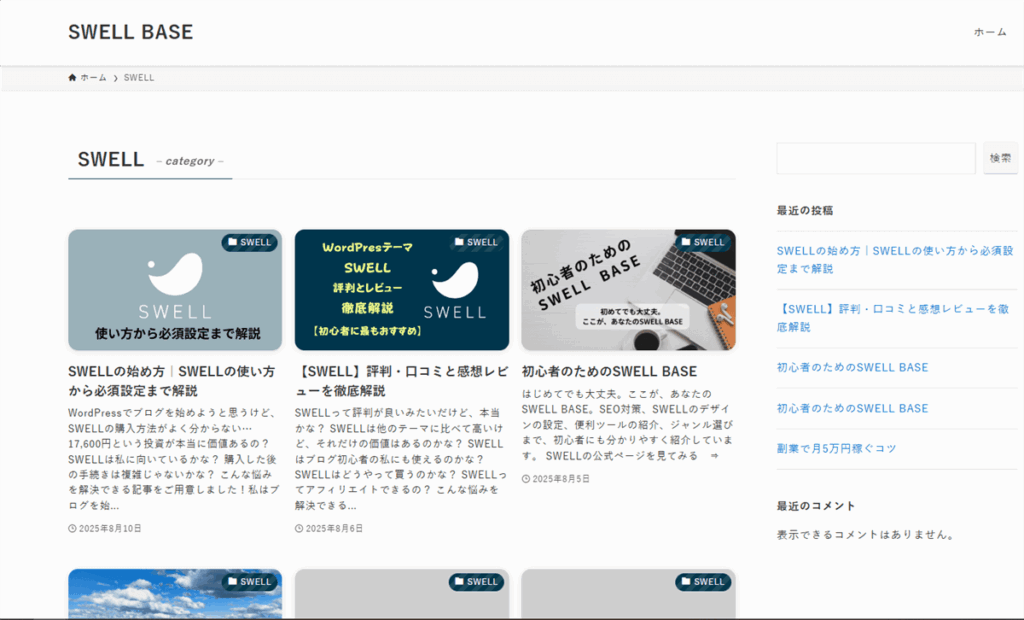Open post title 【SWELL】評判・口コミと感想レビューを徹底解説
The height and width of the screenshot is (620, 1024).
[x=401, y=381]
